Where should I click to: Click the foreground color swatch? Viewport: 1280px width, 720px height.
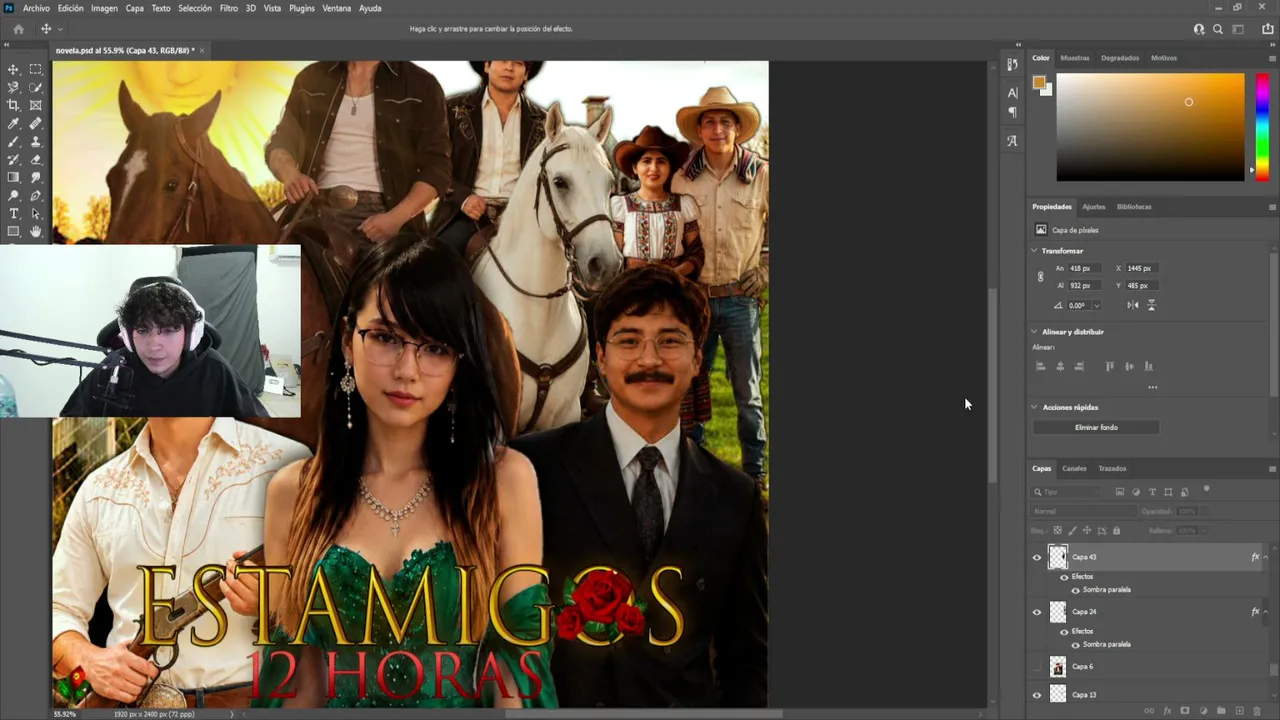pyautogui.click(x=1039, y=83)
